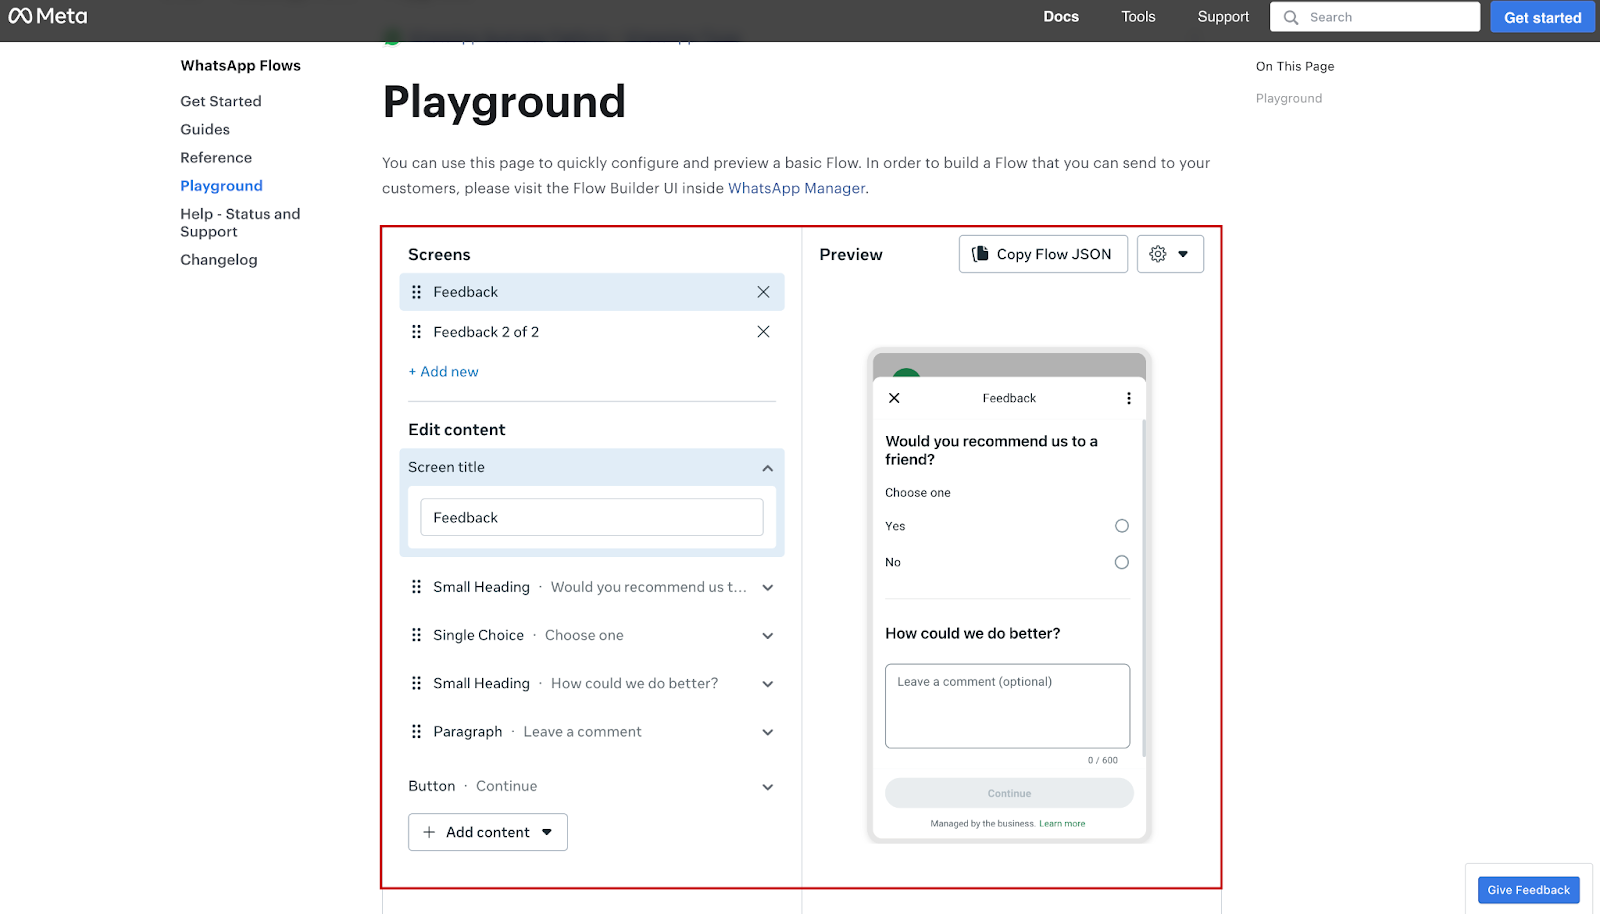
Task: Click the Continue button in preview
Action: pyautogui.click(x=1009, y=793)
